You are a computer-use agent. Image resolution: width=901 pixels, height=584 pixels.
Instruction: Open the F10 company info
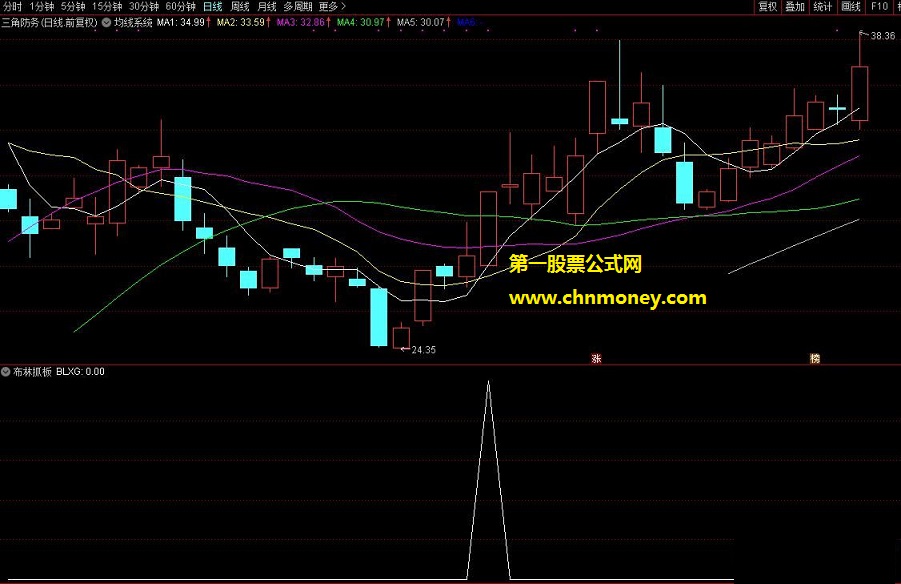pyautogui.click(x=879, y=6)
